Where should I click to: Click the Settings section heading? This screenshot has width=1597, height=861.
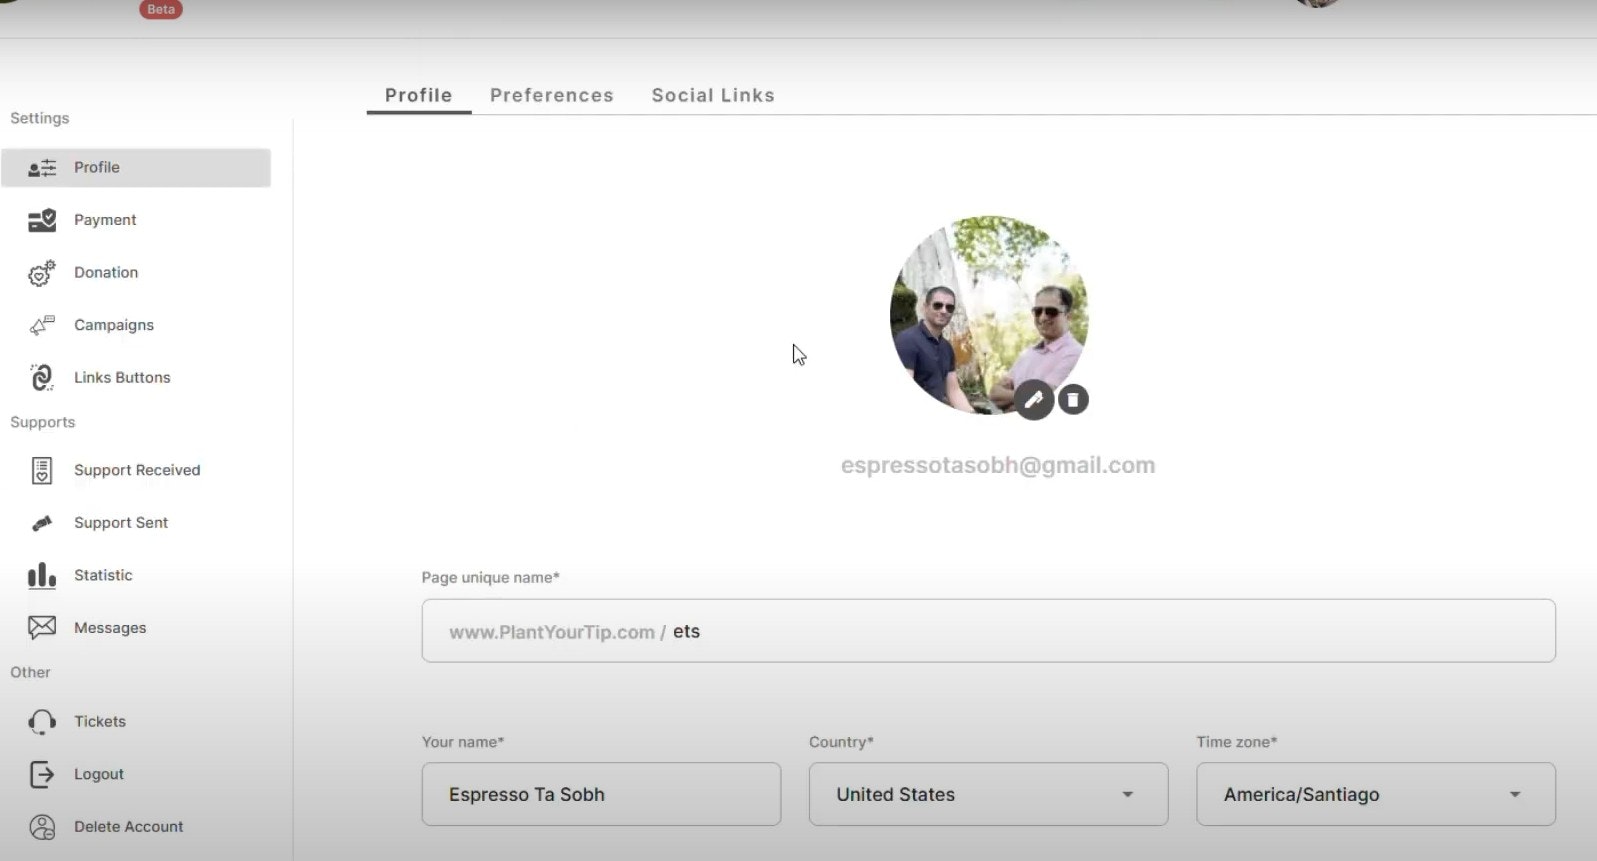click(x=40, y=118)
